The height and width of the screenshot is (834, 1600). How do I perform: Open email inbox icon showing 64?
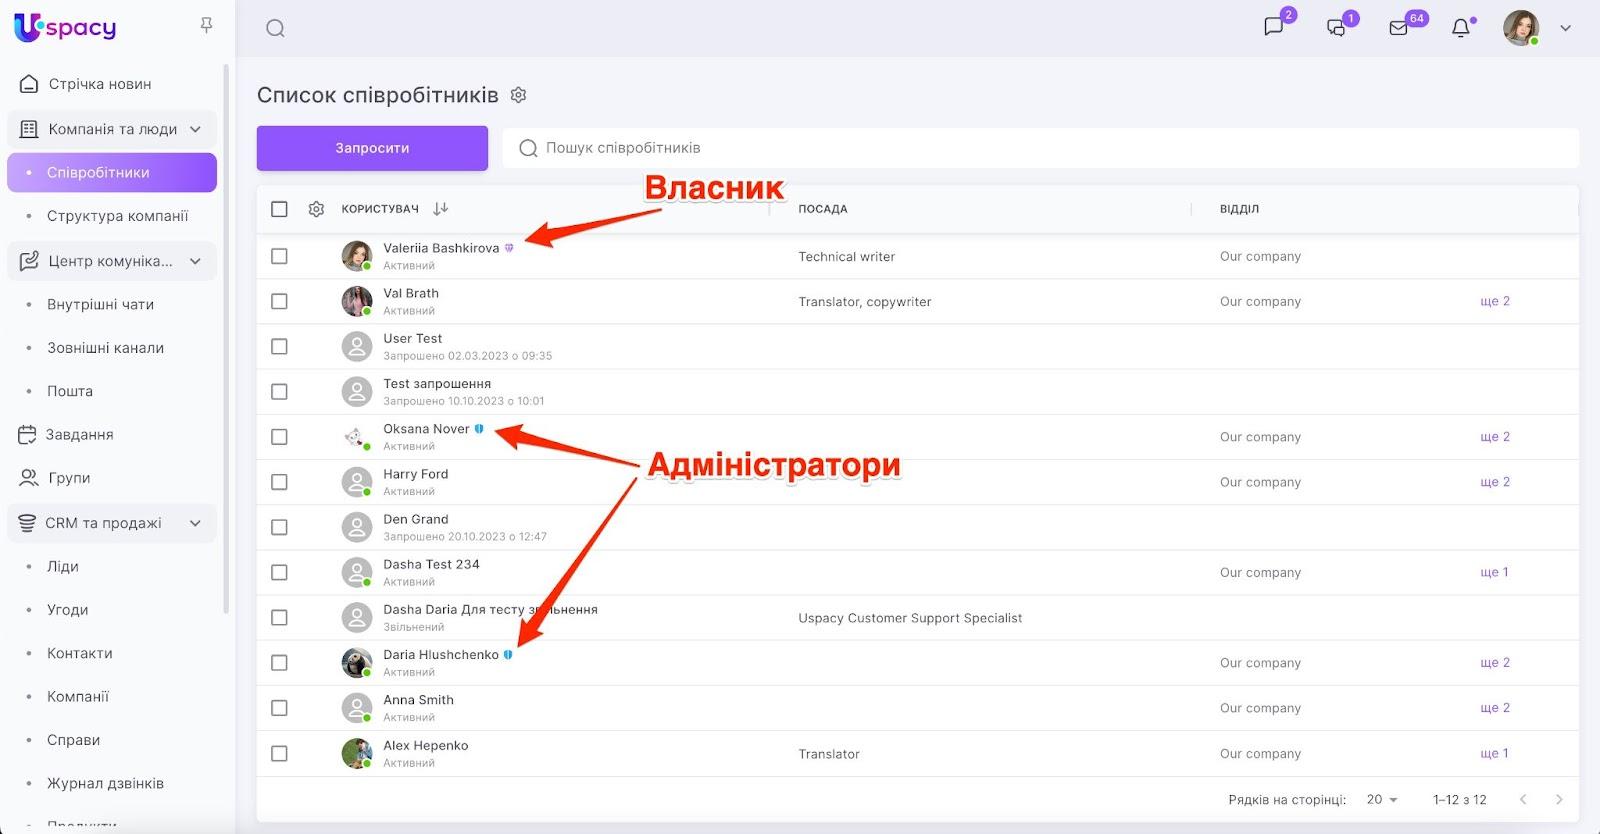(1399, 28)
